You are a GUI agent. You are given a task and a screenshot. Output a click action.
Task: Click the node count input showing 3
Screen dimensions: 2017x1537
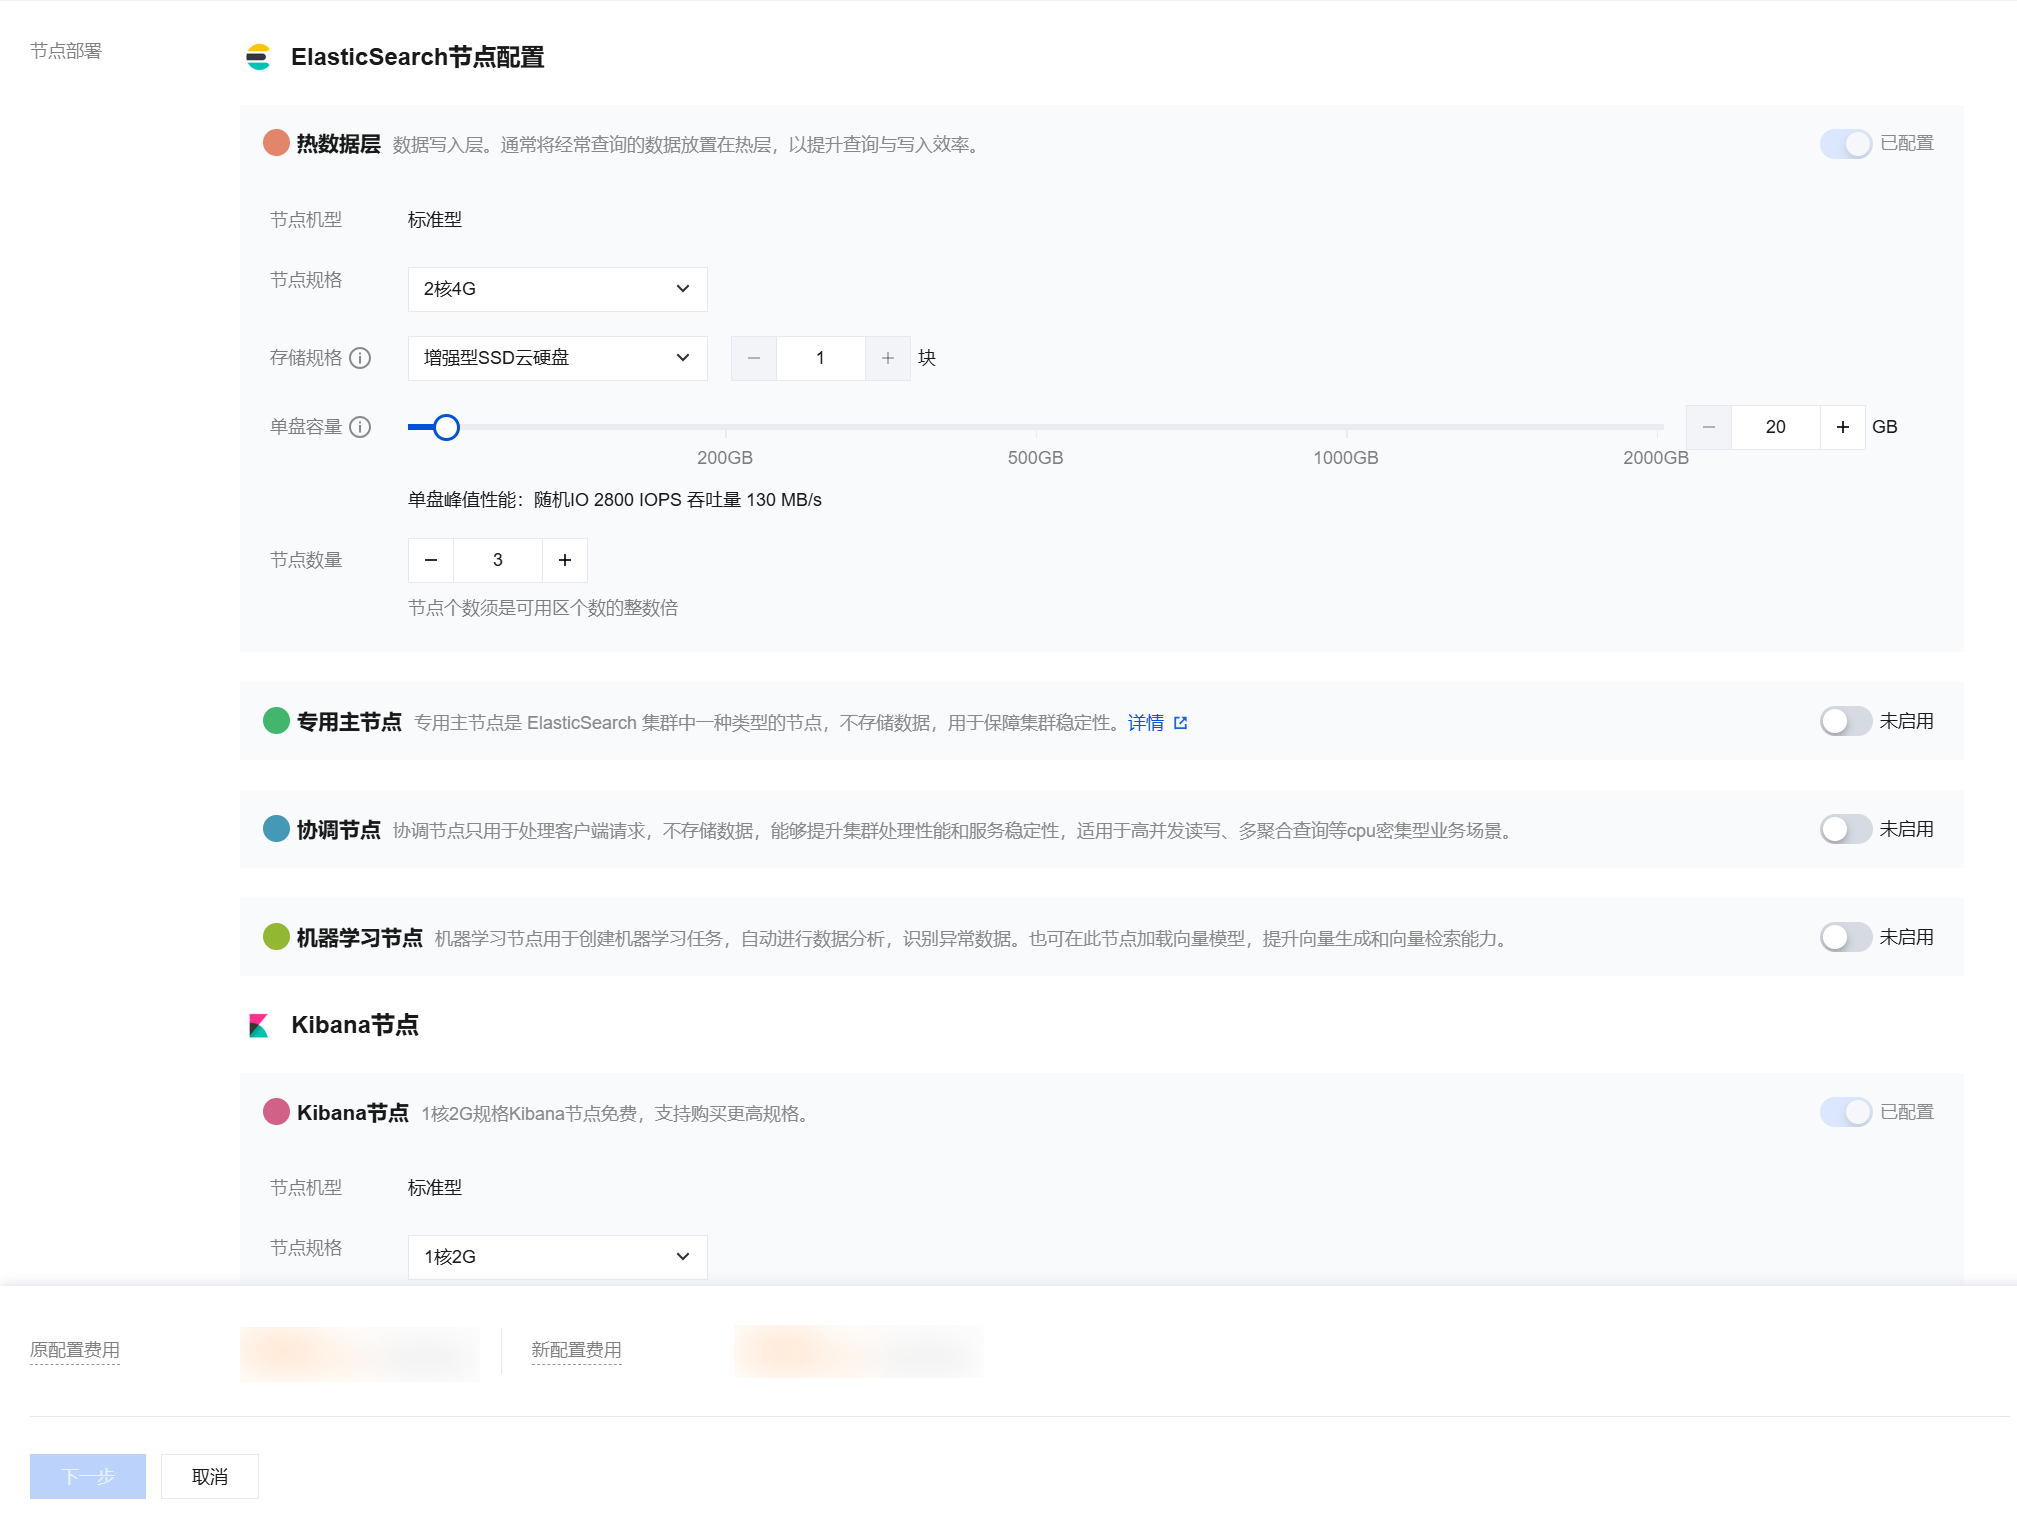498,560
